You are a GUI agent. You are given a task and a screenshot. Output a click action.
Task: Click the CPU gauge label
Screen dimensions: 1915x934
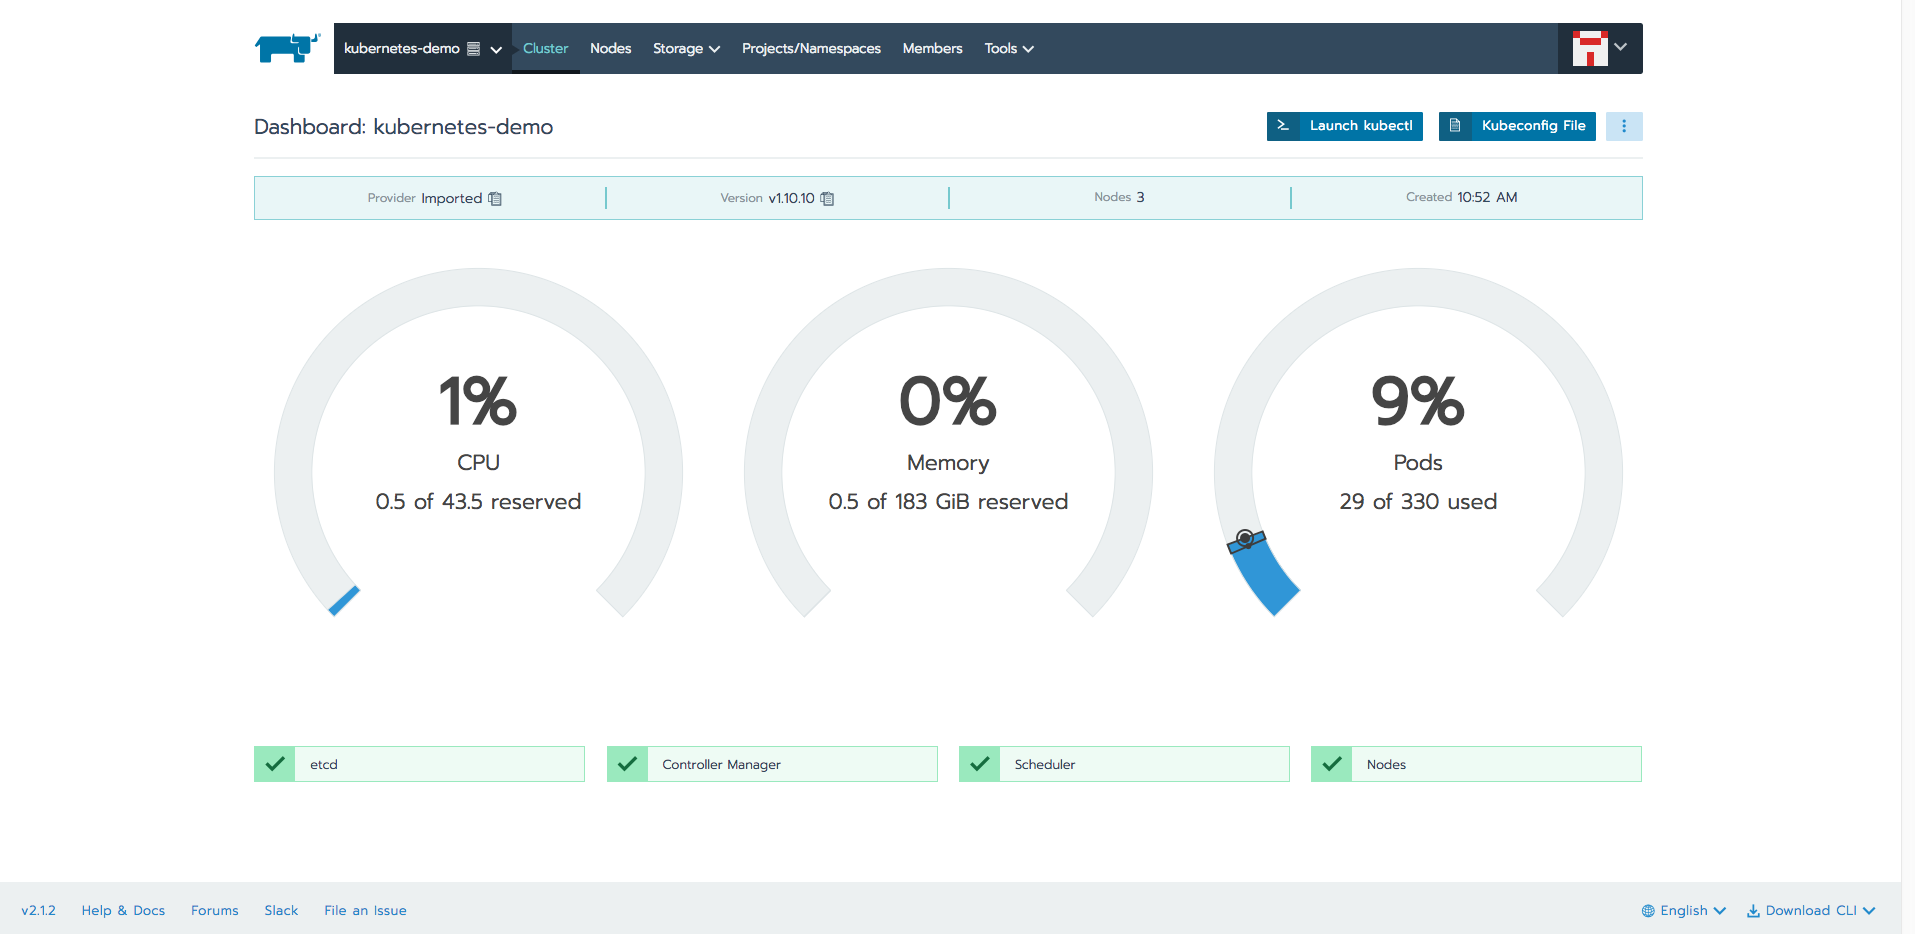[x=478, y=462]
